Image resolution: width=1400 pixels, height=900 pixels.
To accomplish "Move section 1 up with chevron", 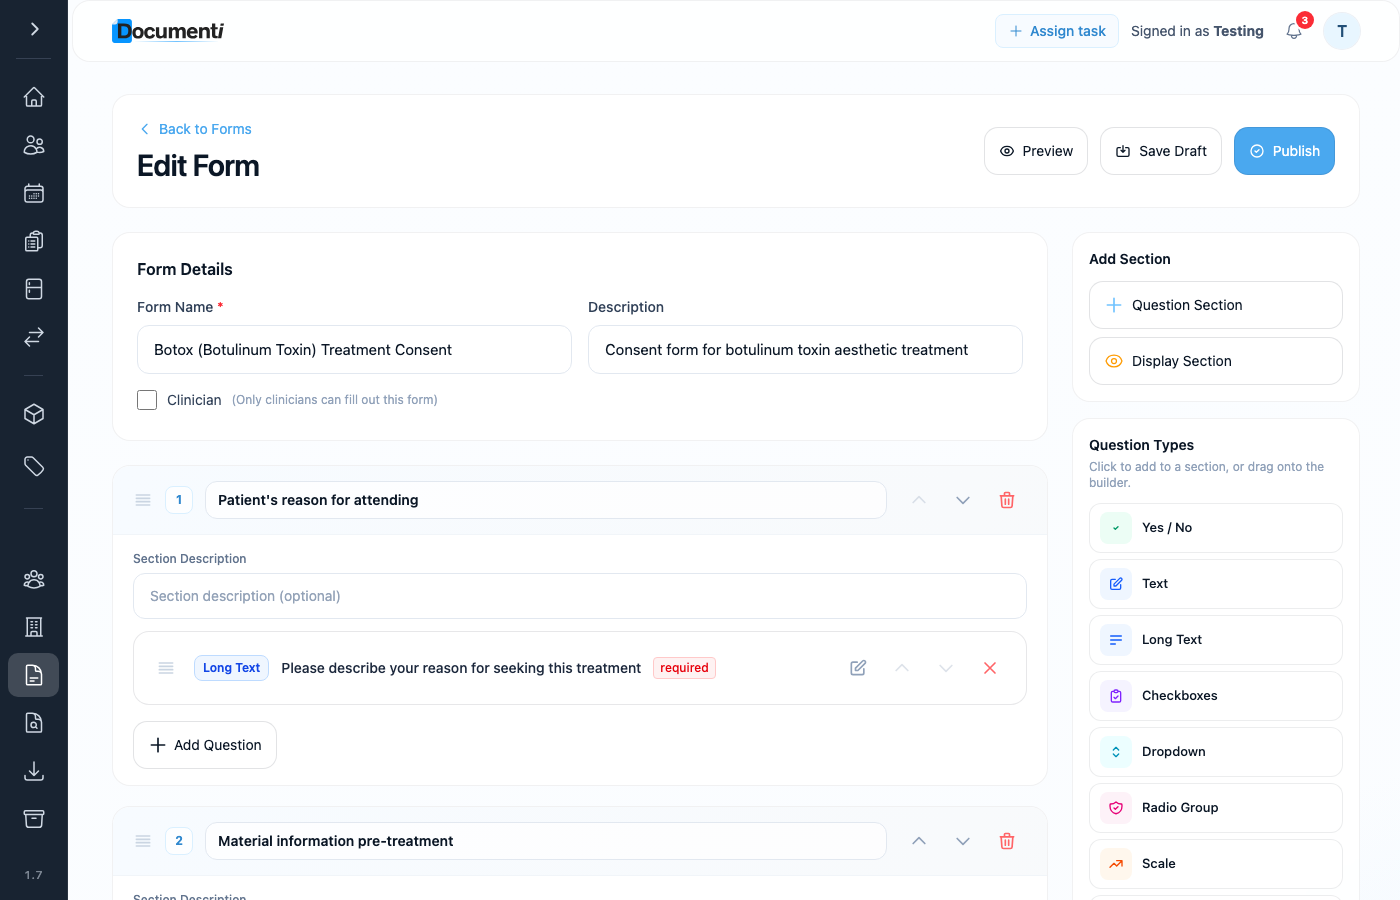I will (919, 500).
